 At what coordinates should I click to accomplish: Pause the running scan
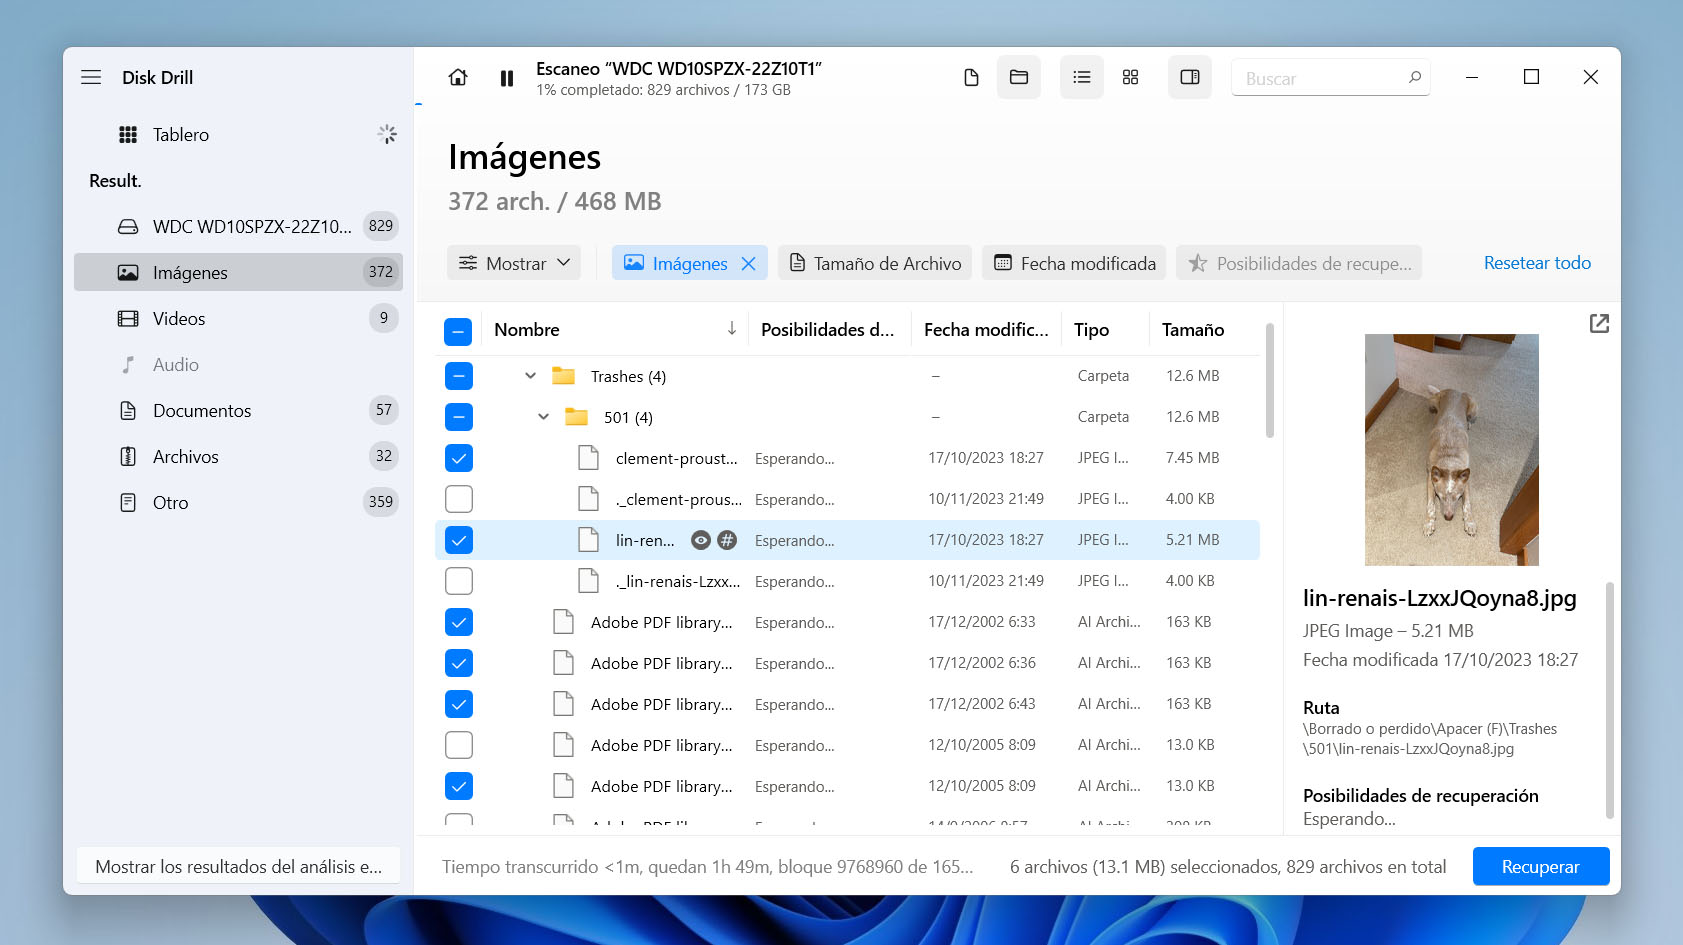[507, 78]
